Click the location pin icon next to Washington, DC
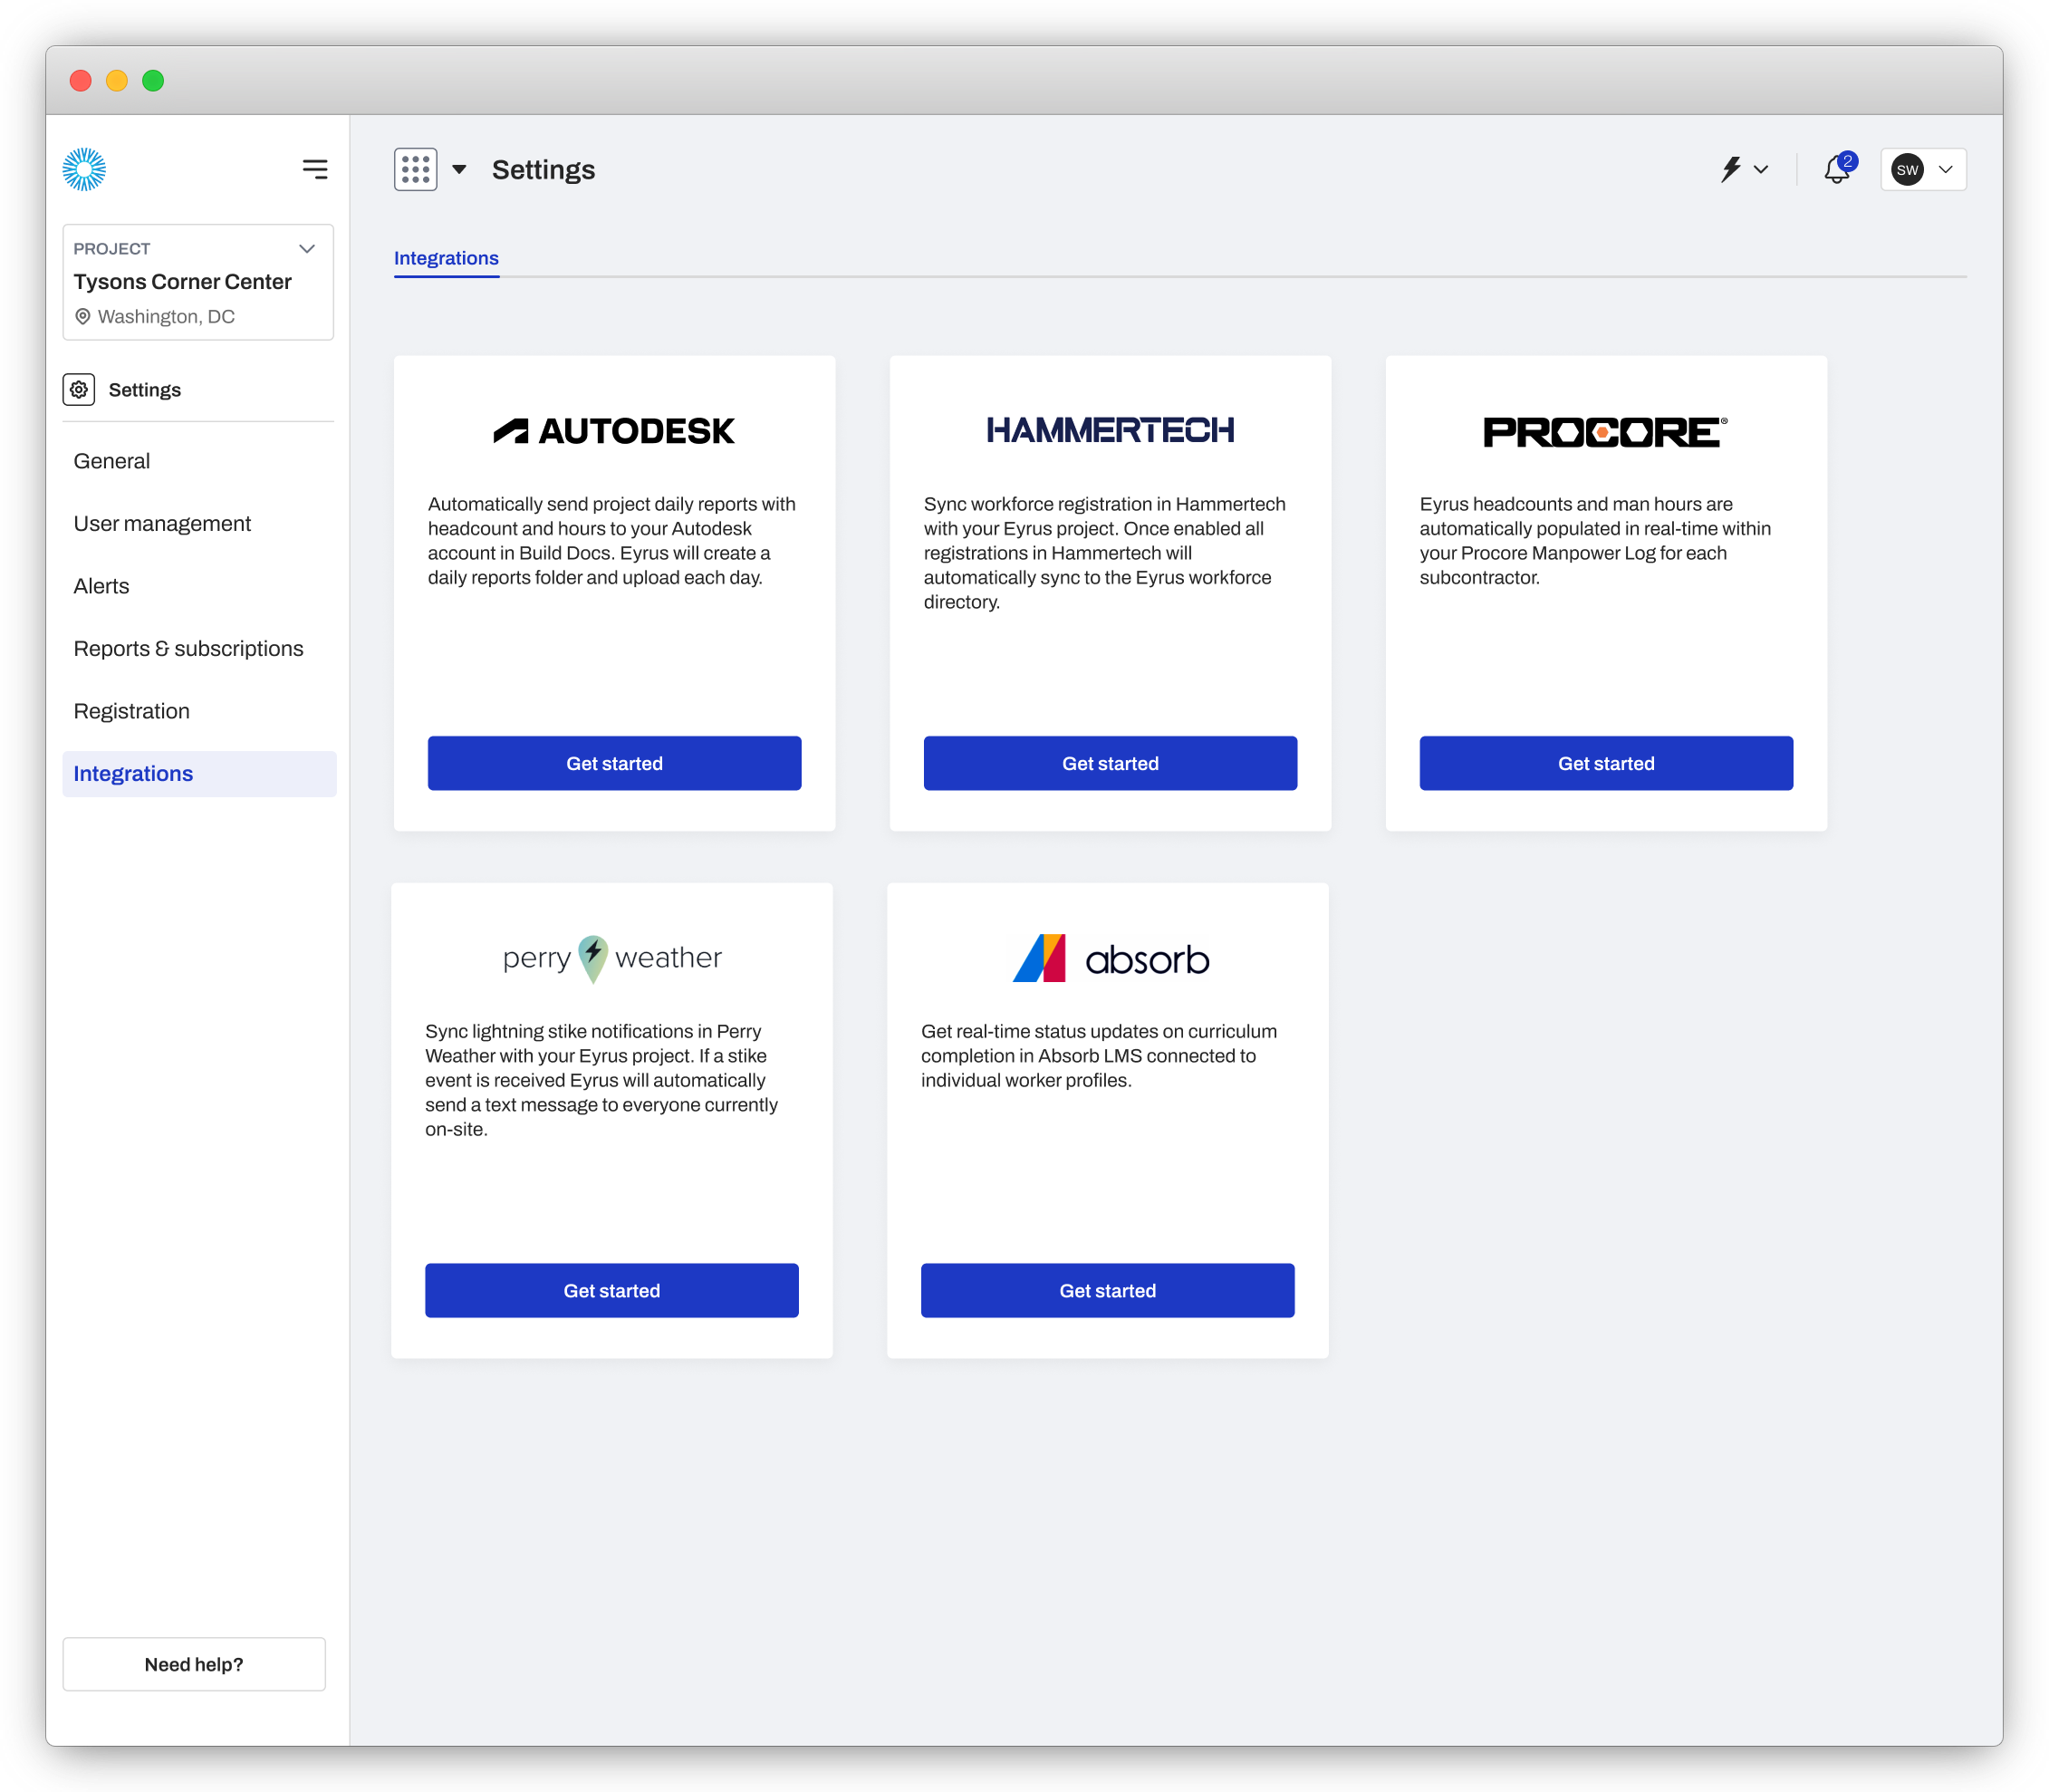This screenshot has height=1792, width=2049. (83, 317)
